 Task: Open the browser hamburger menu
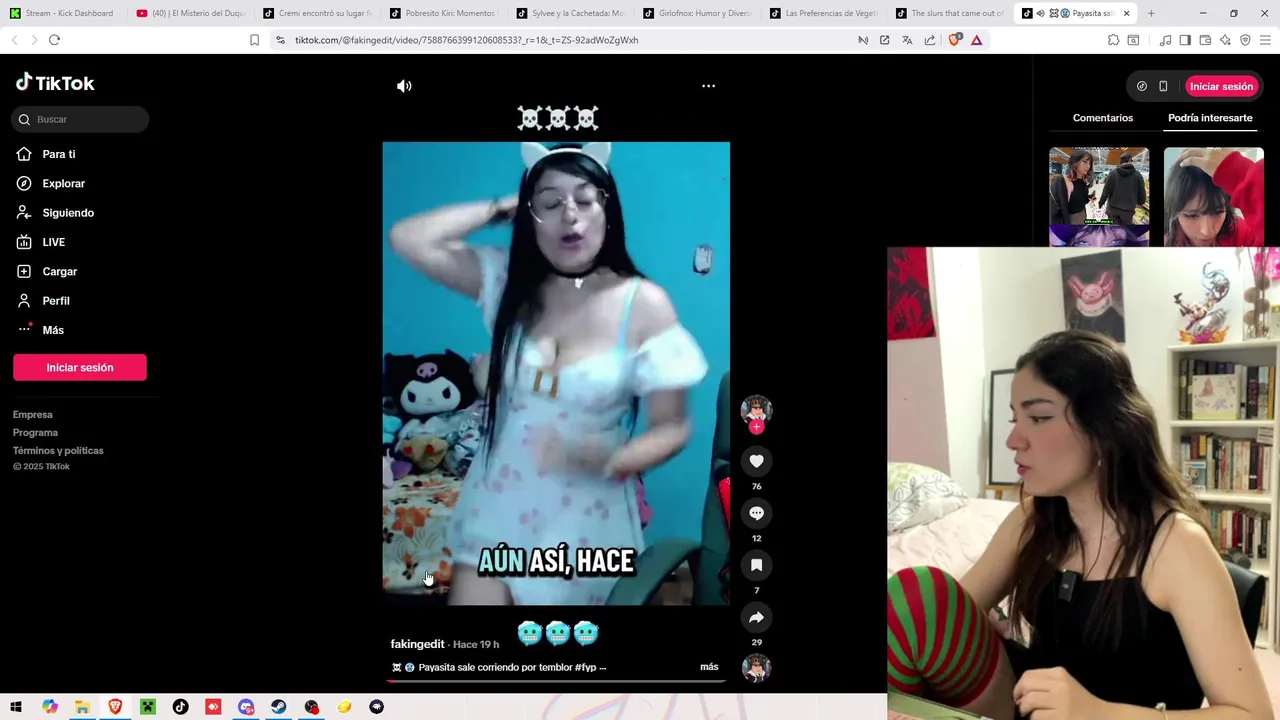tap(1265, 40)
